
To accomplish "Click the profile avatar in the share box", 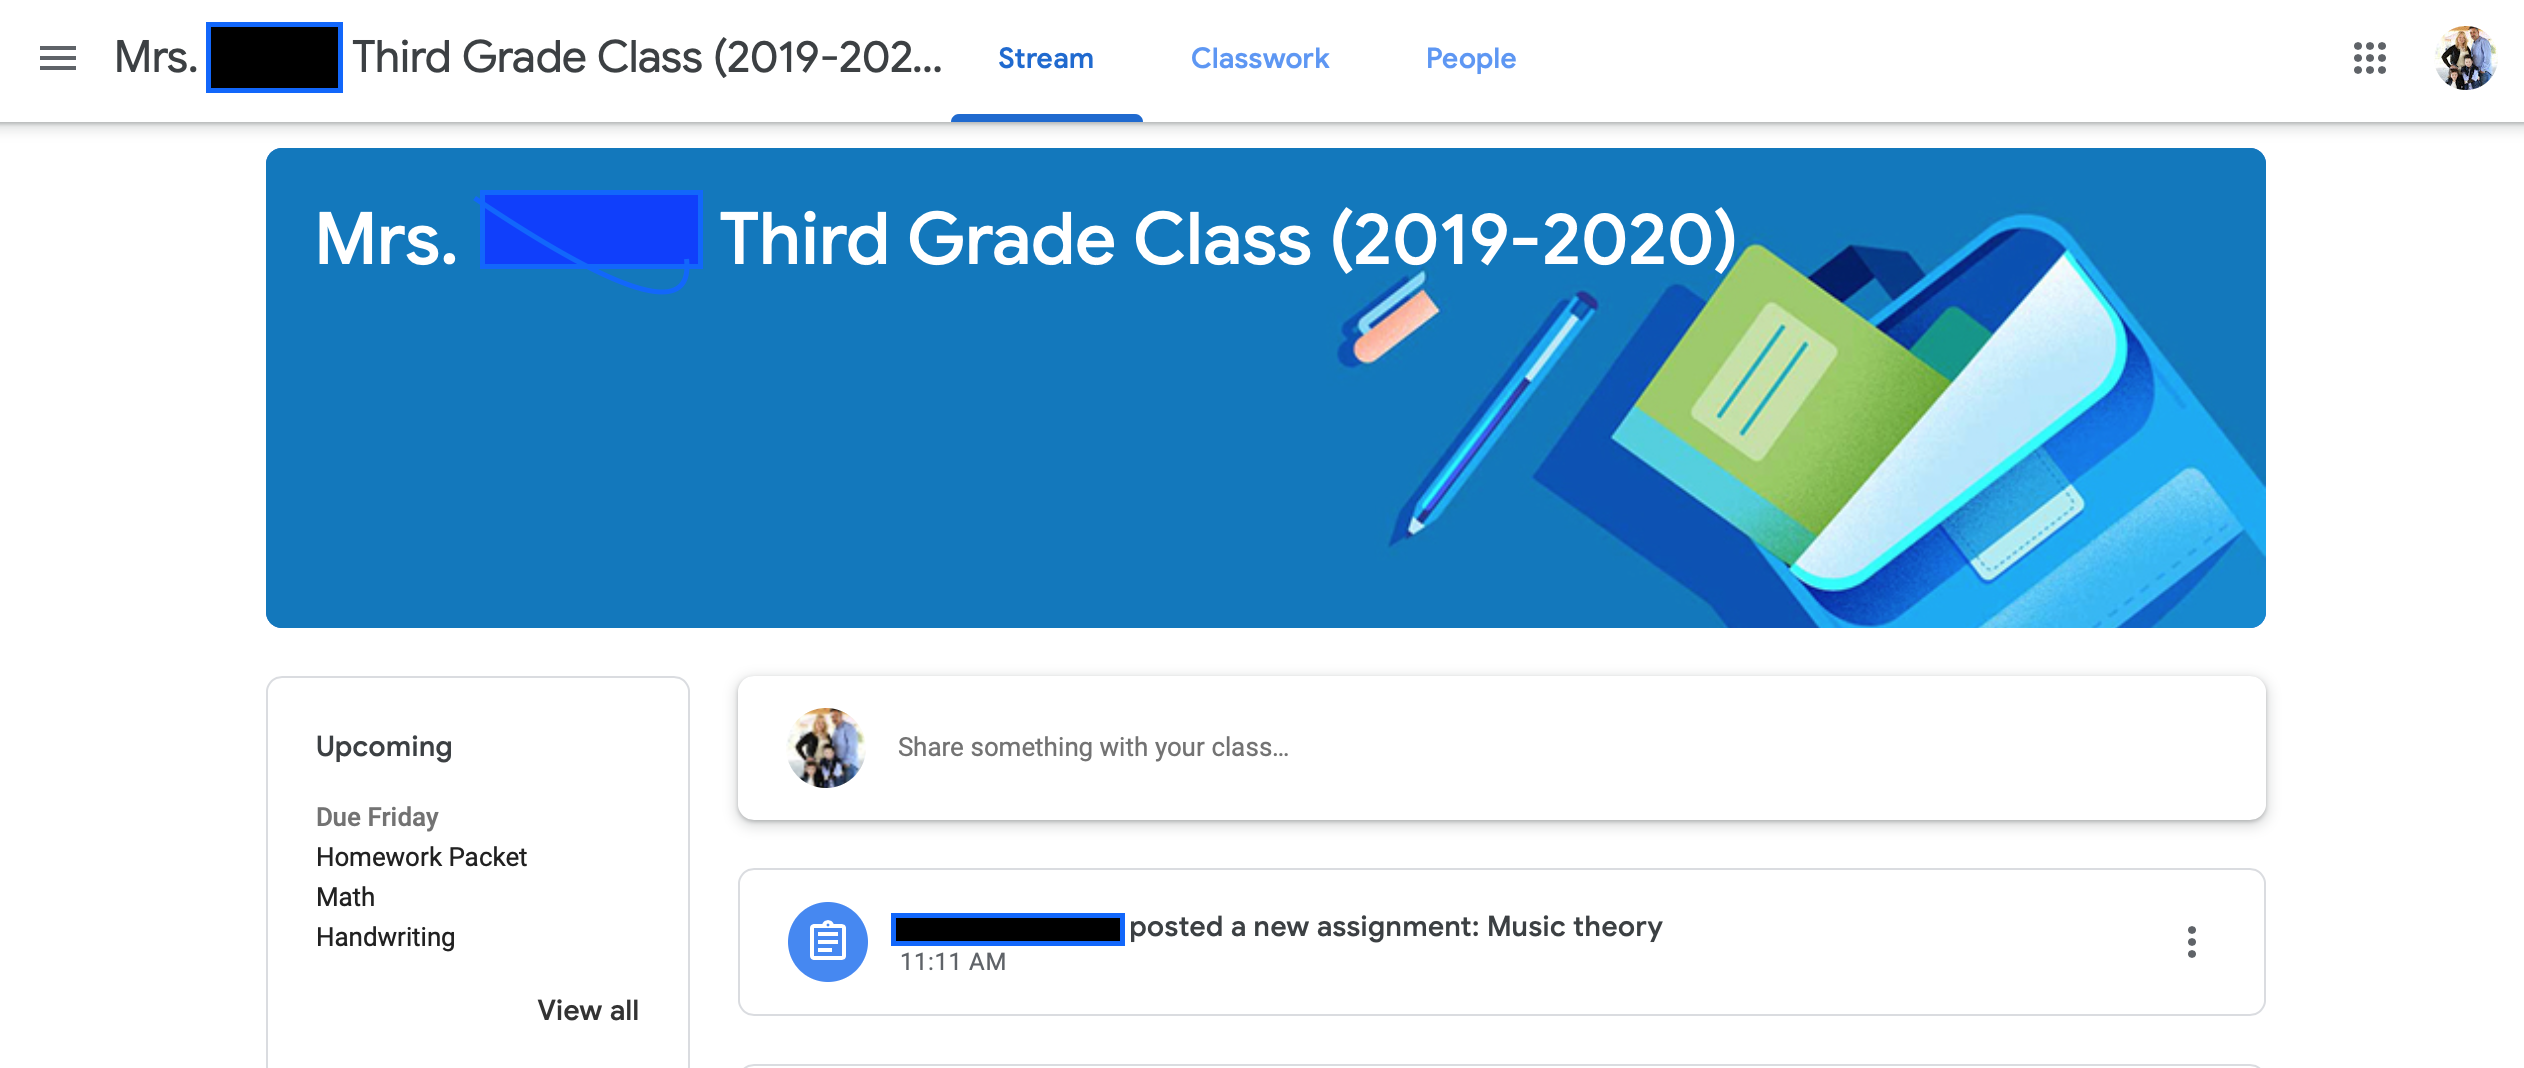I will tap(826, 748).
